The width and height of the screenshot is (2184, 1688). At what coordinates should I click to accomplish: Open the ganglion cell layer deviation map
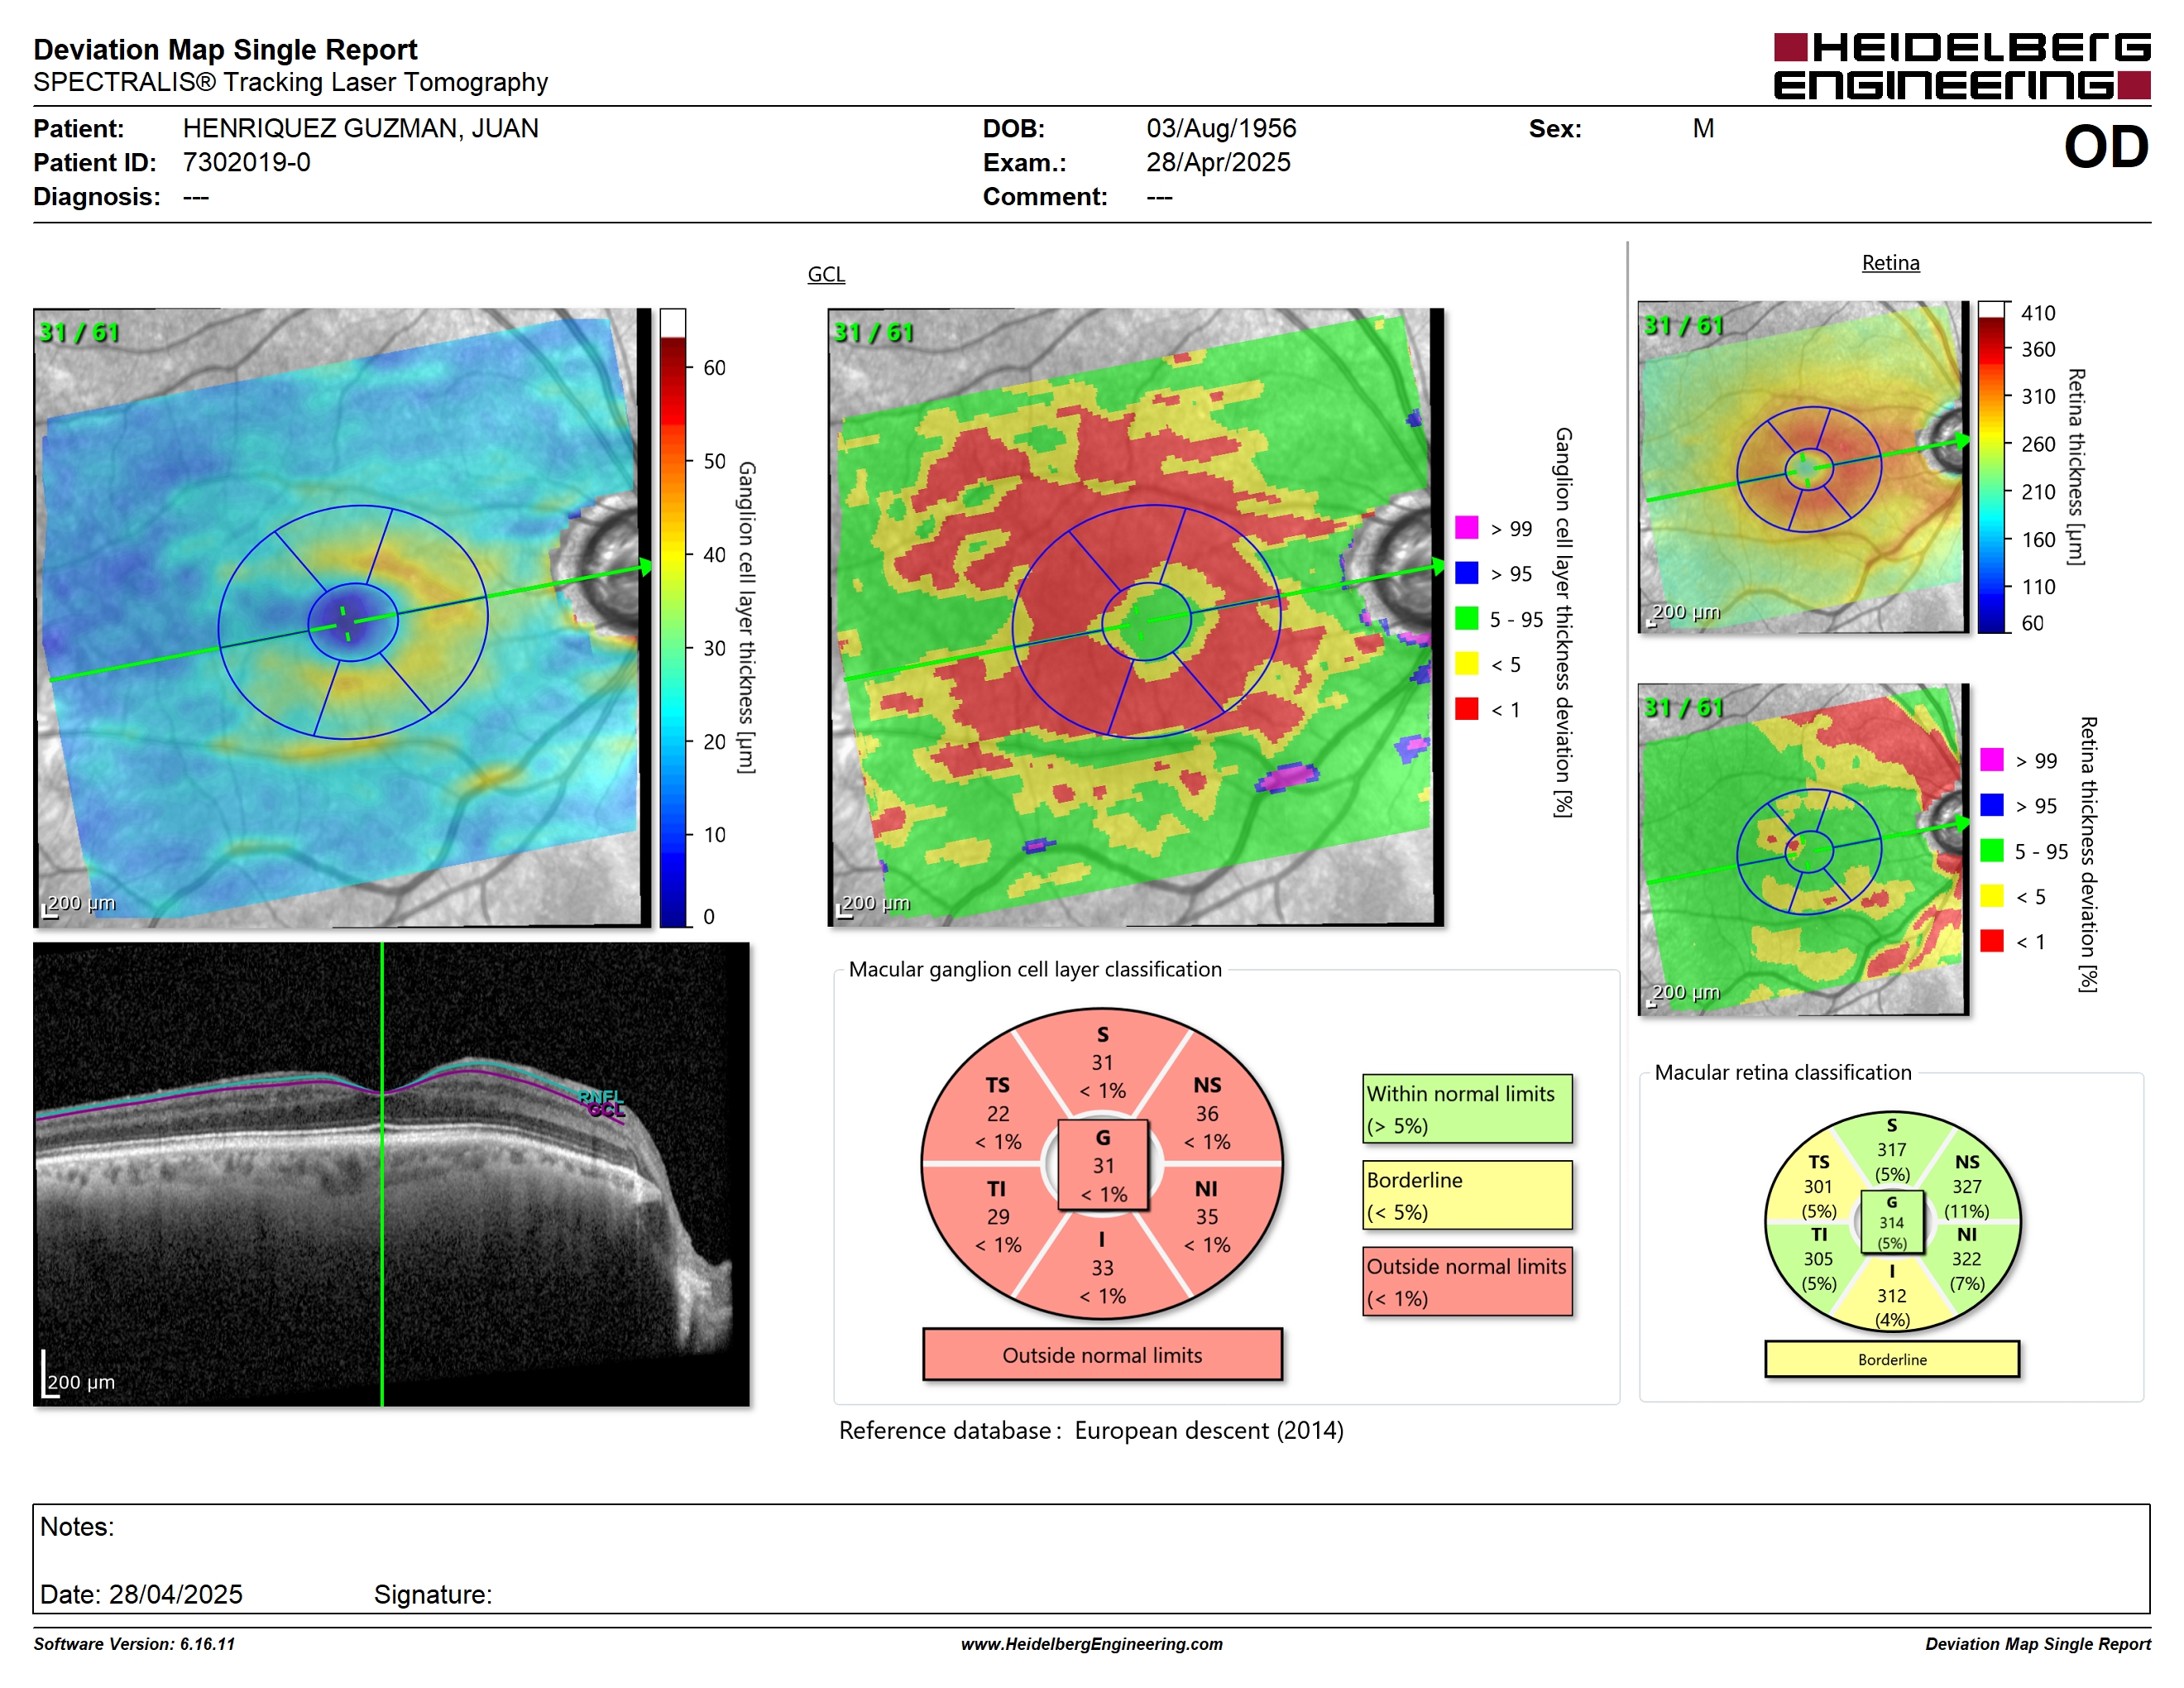click(x=1136, y=617)
